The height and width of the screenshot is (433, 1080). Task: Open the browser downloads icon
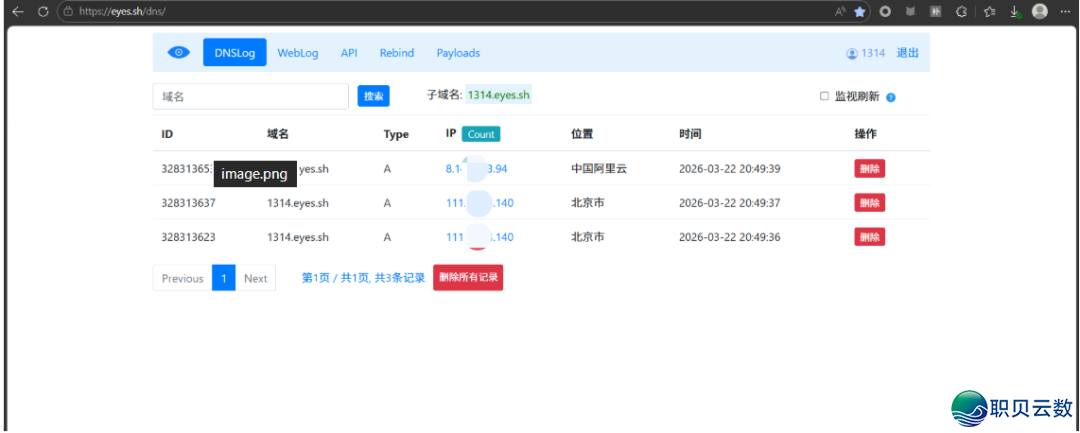coord(1014,11)
